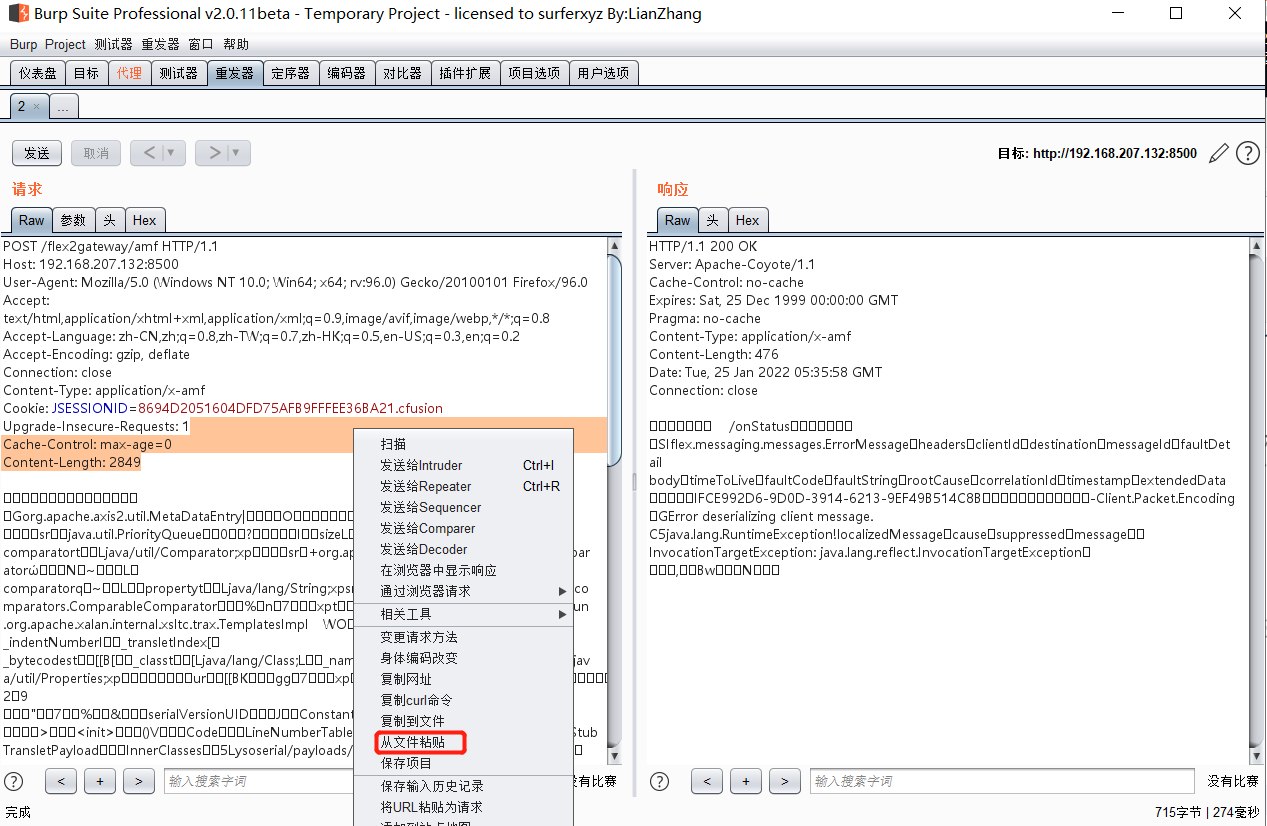The width and height of the screenshot is (1267, 826).
Task: Choose 复制到文件 from context menu
Action: point(464,721)
